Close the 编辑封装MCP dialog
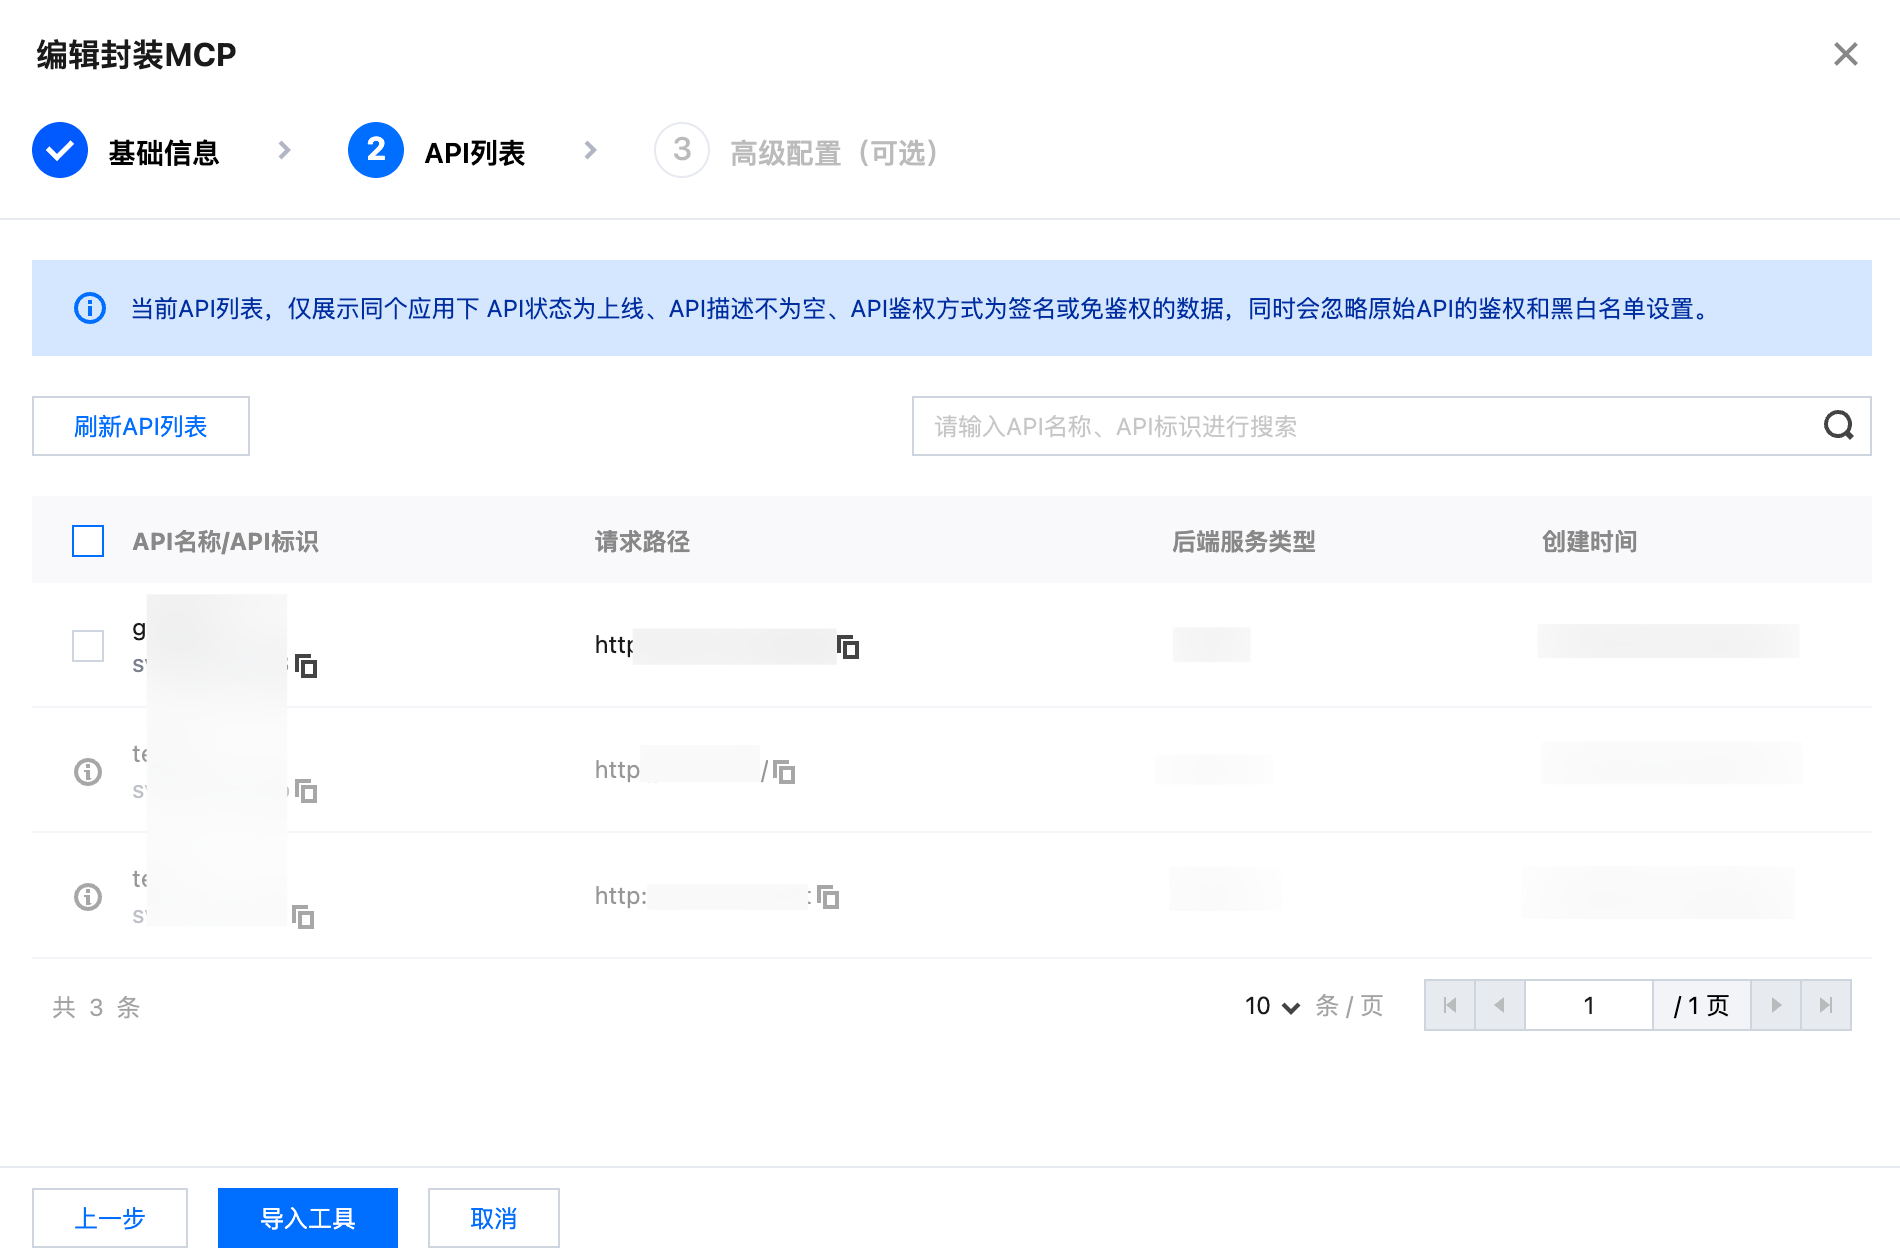The image size is (1900, 1252). tap(1845, 54)
